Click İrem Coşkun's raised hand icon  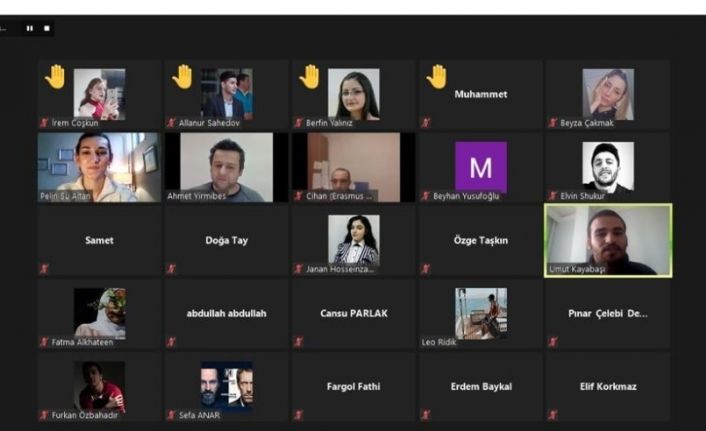(55, 77)
